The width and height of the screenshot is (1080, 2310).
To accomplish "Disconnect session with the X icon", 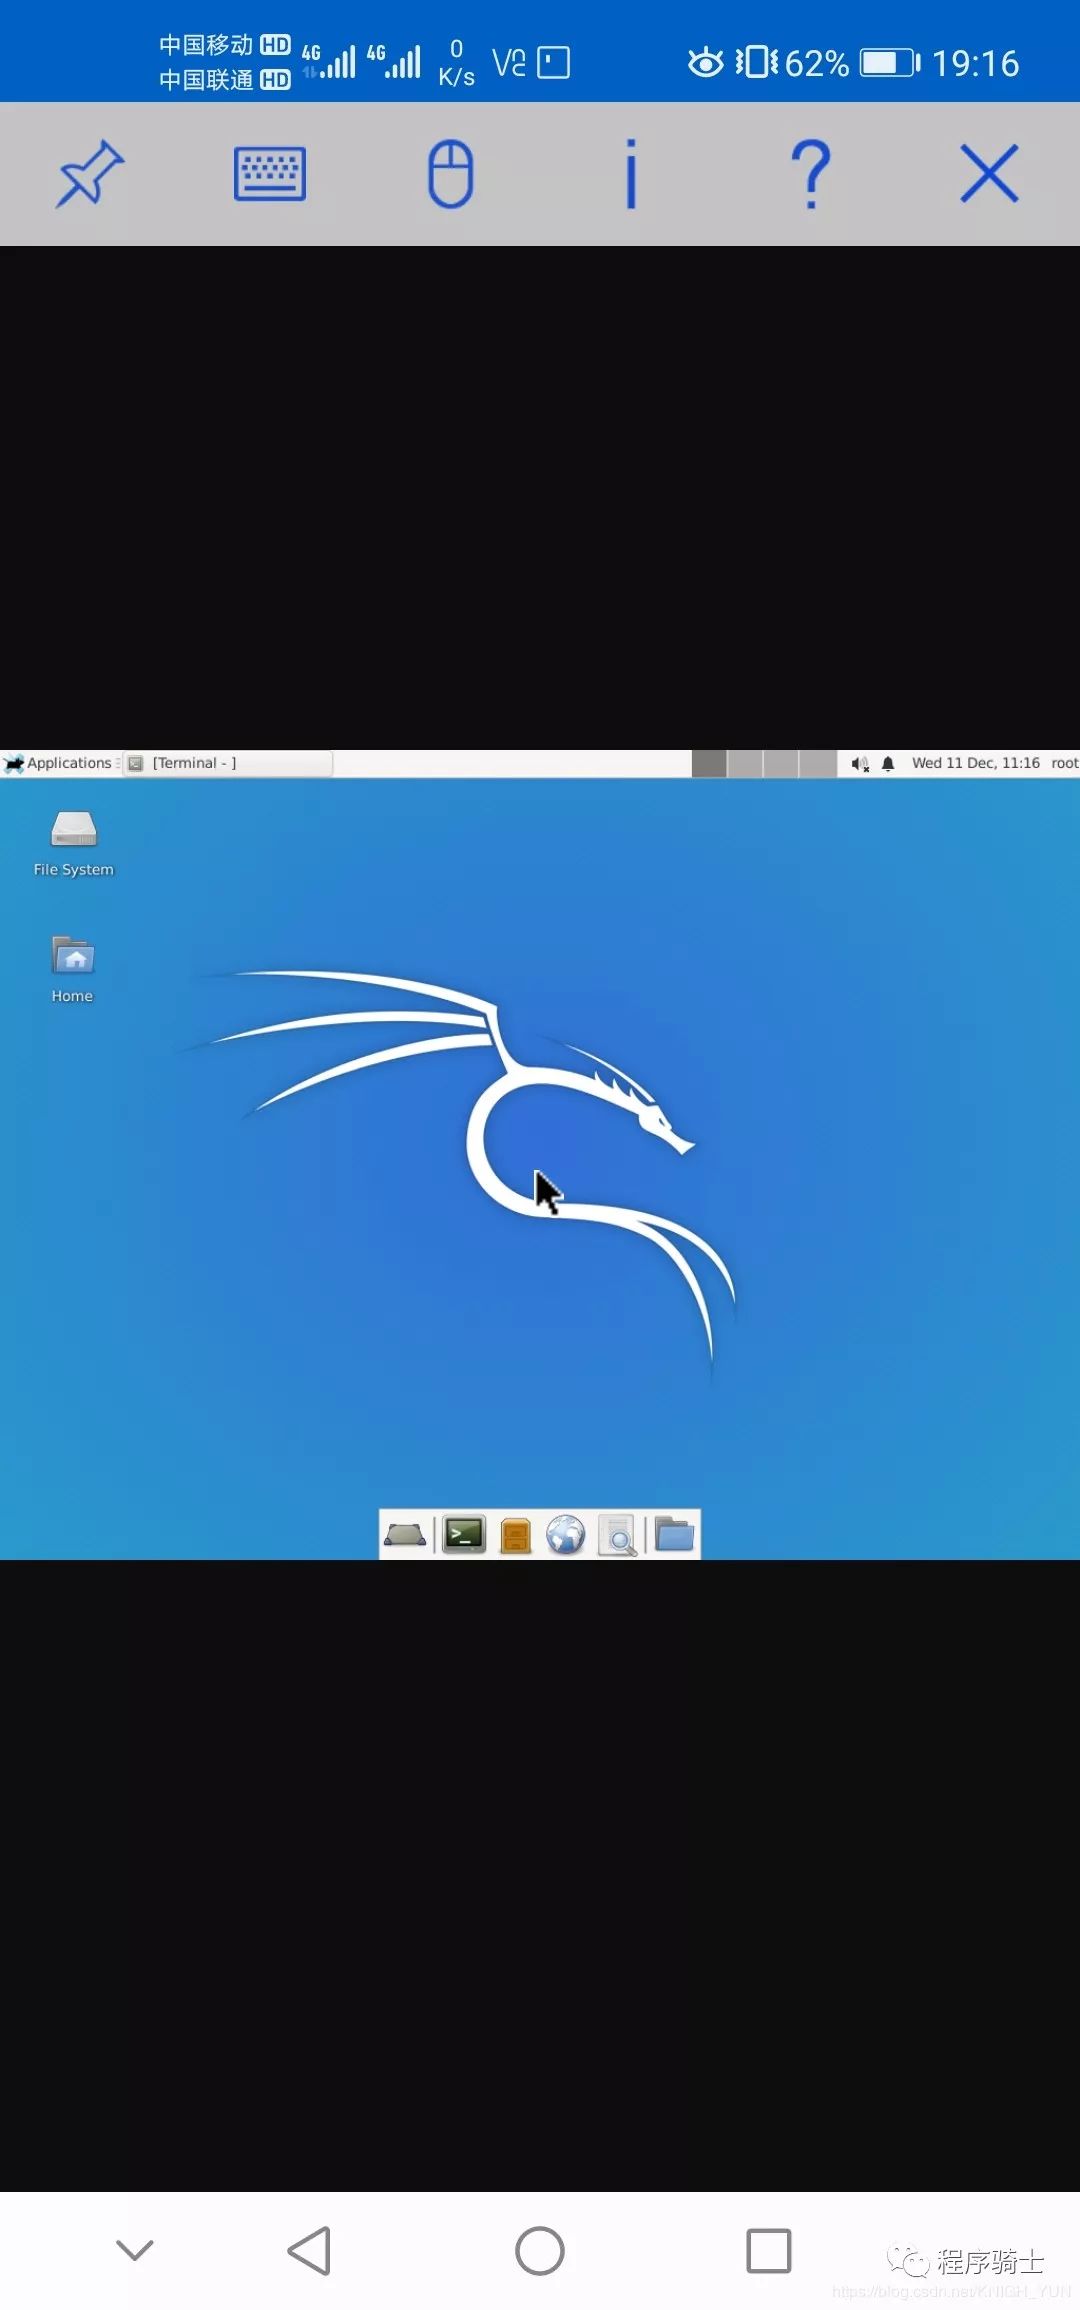I will [x=990, y=174].
